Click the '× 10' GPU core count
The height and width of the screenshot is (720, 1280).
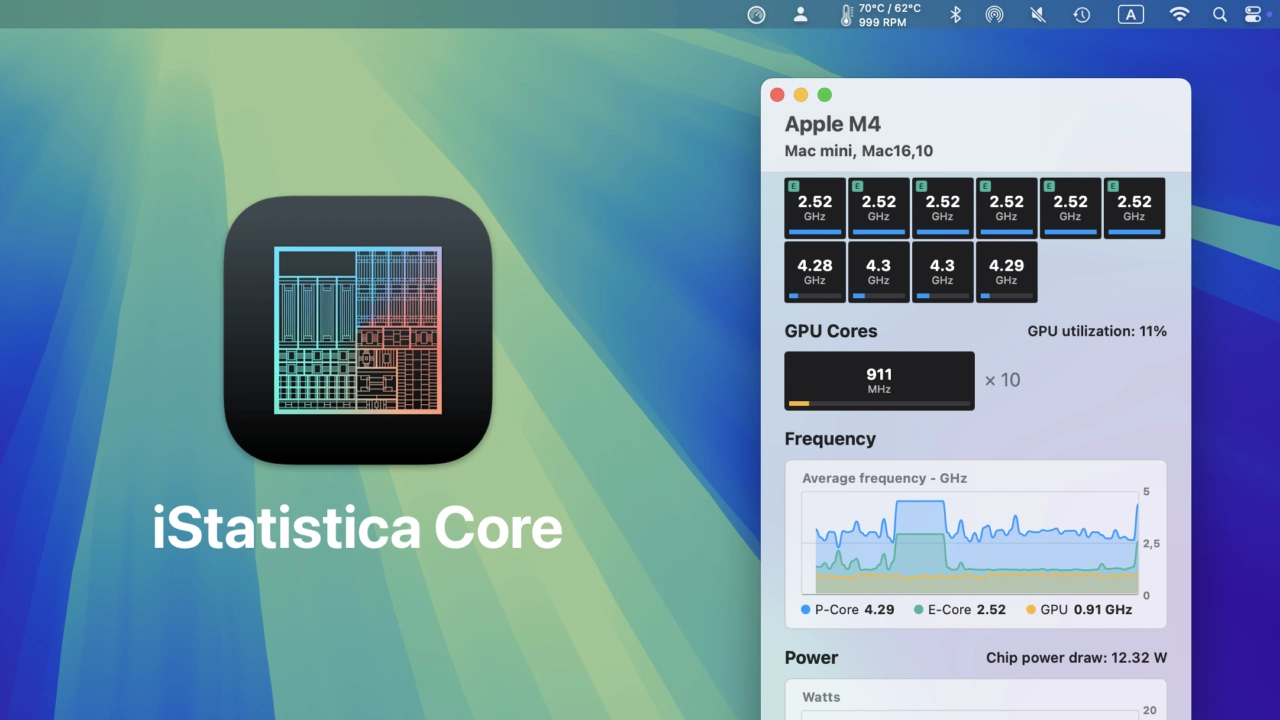coord(1002,380)
